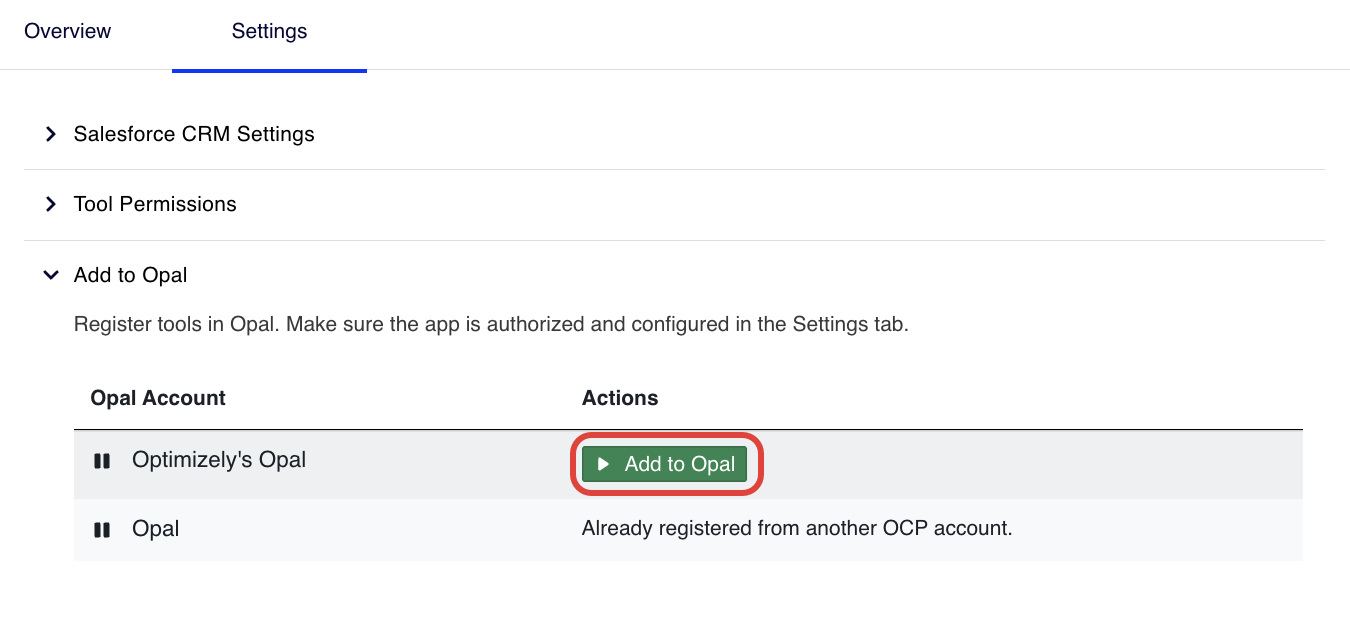Click the pause icon beside the Opal account
The height and width of the screenshot is (642, 1350).
pos(101,530)
